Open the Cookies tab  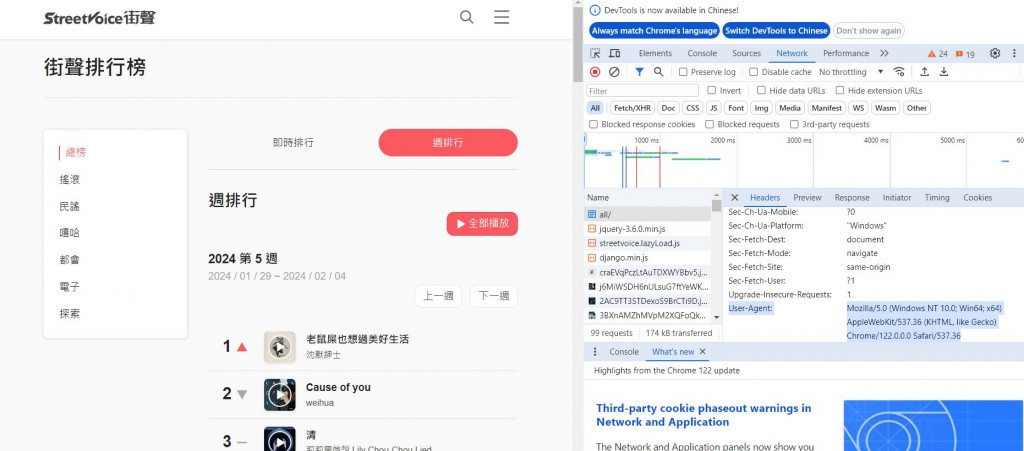(x=977, y=198)
